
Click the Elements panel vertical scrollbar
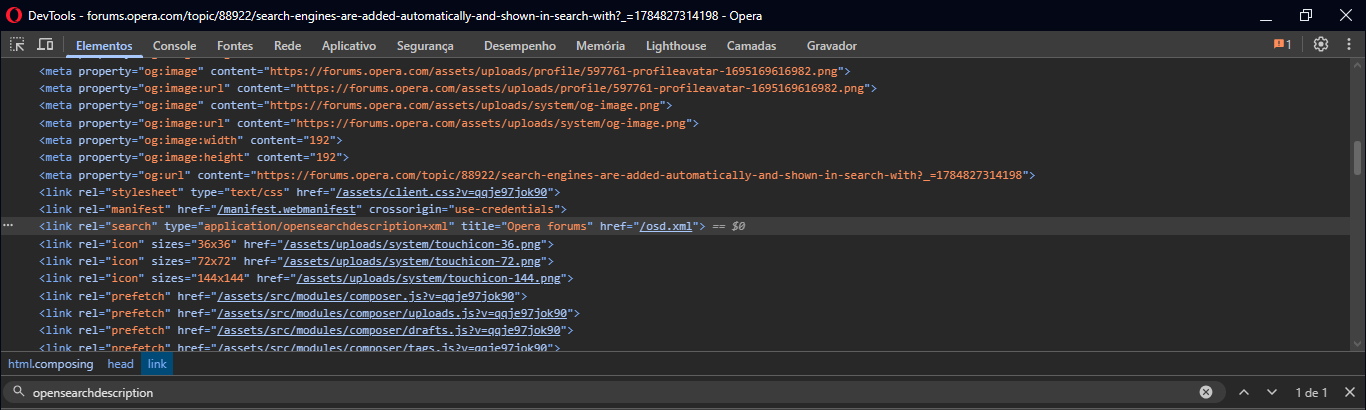[1357, 157]
